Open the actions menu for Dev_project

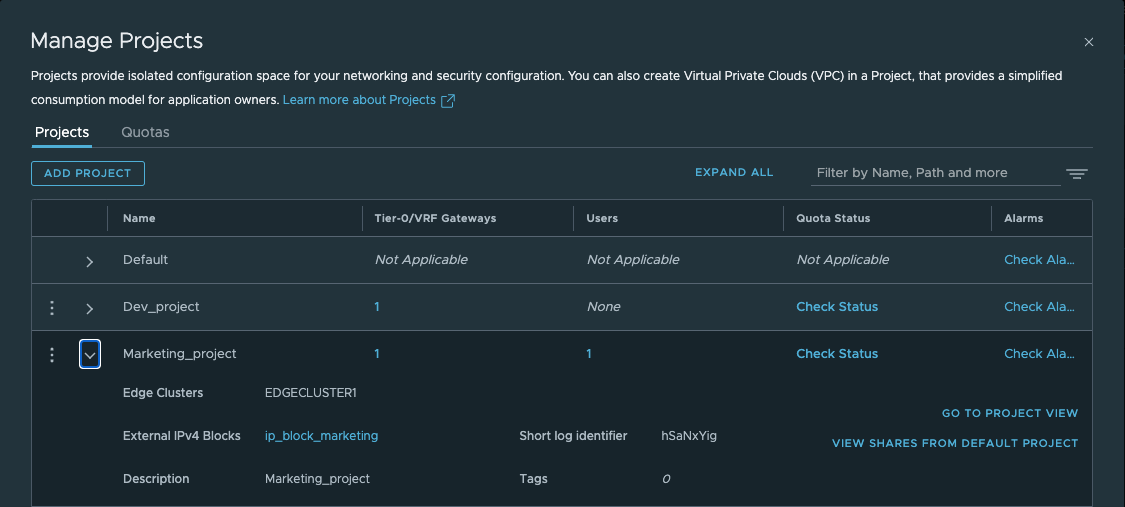(52, 308)
